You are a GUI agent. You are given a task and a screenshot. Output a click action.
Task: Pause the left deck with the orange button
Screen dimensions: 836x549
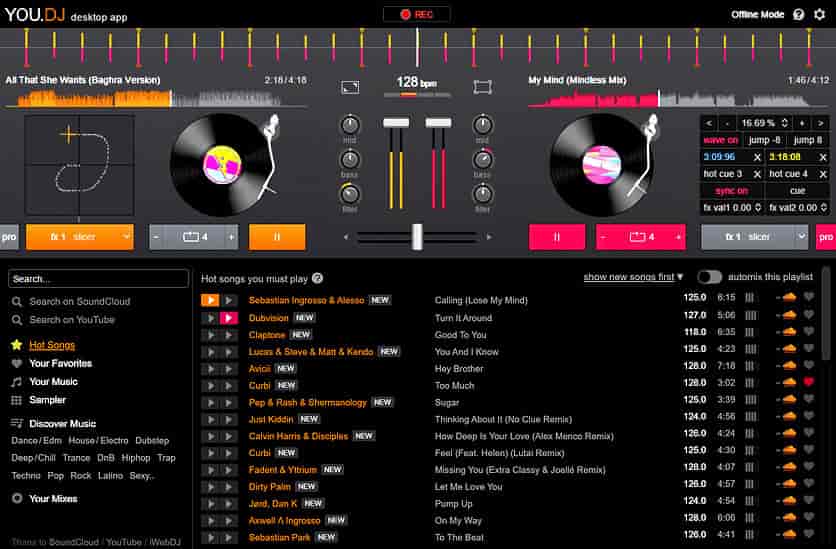click(277, 237)
